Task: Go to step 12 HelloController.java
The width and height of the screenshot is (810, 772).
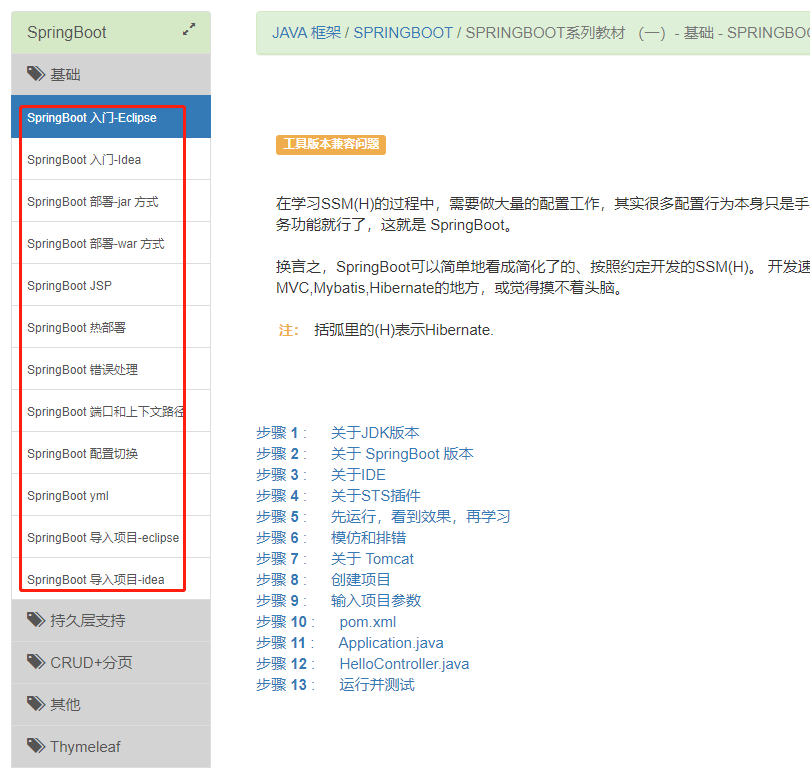Action: coord(404,664)
